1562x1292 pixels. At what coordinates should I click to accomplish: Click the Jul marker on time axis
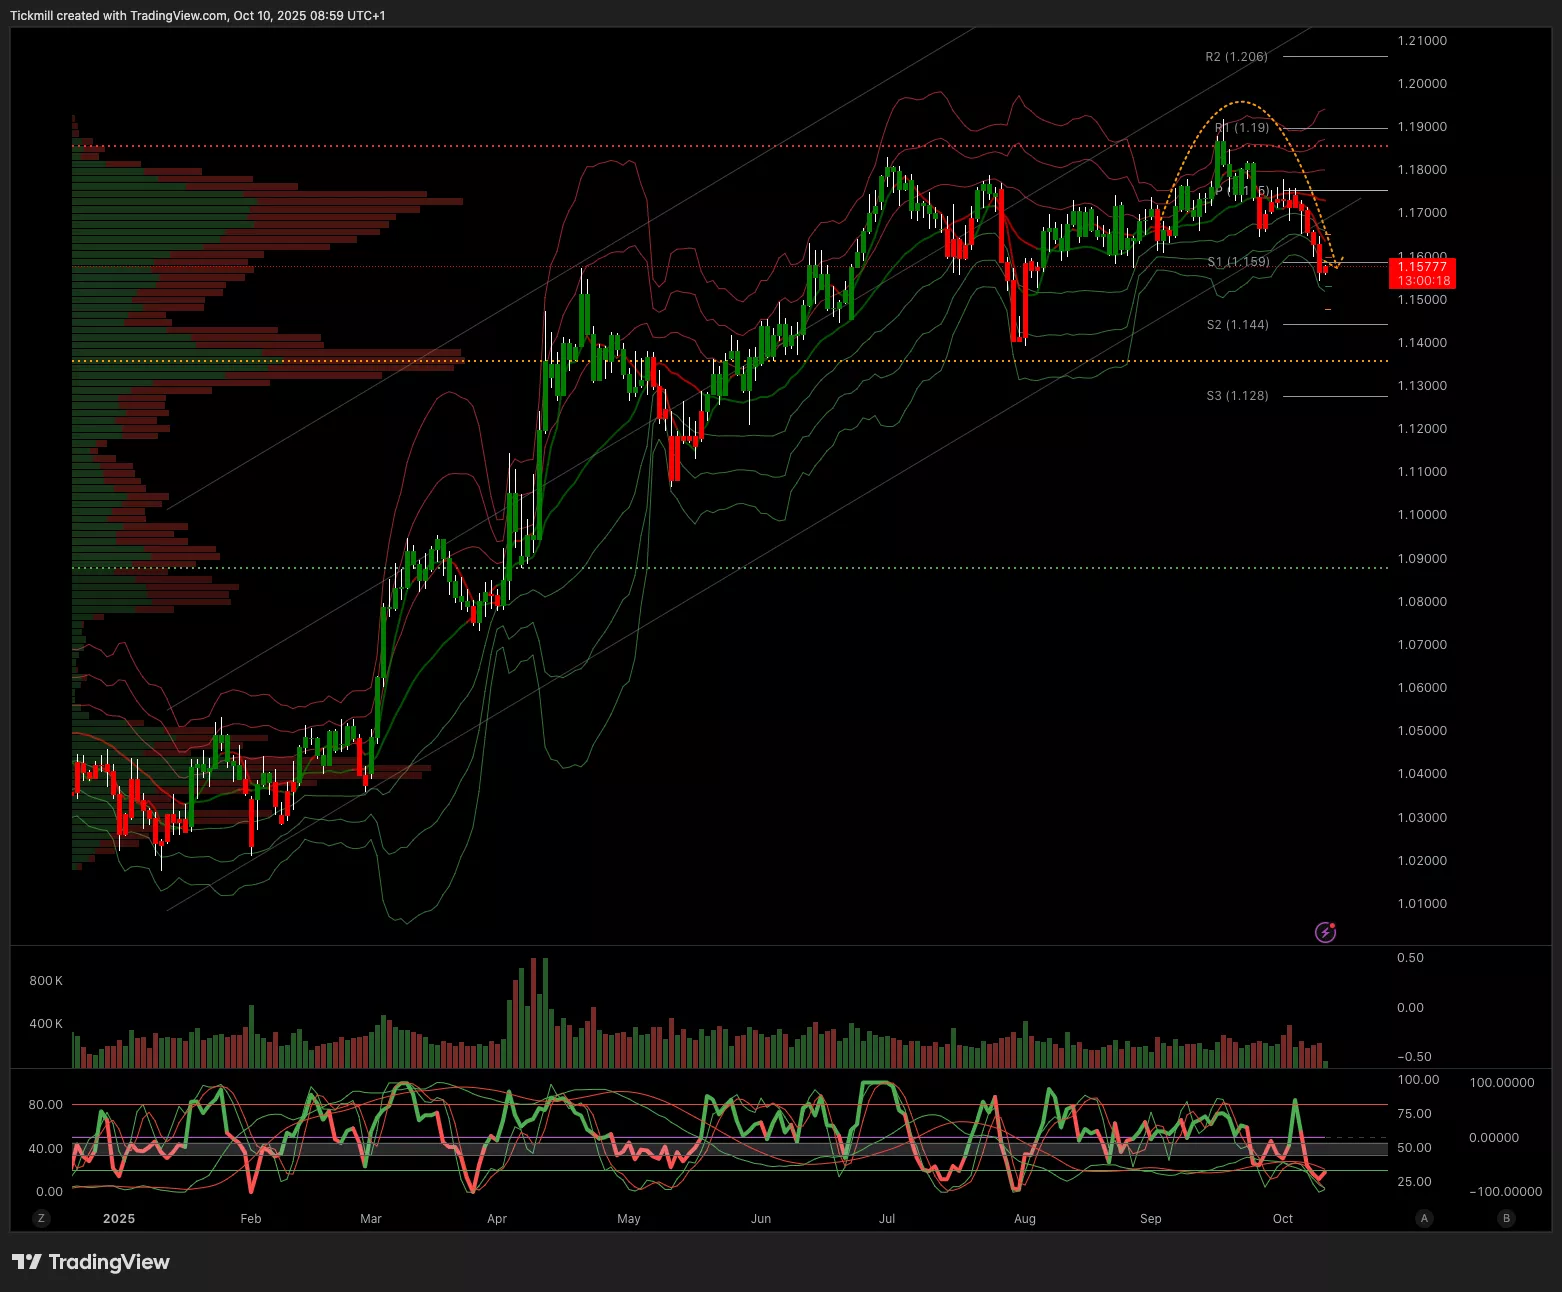click(887, 1218)
